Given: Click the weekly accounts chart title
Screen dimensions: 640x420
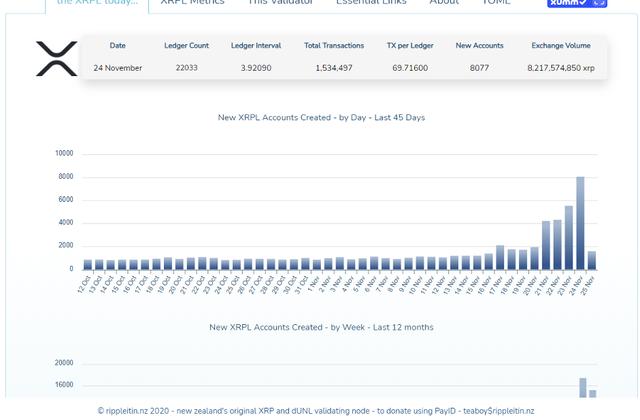Looking at the screenshot, I should pos(321,327).
